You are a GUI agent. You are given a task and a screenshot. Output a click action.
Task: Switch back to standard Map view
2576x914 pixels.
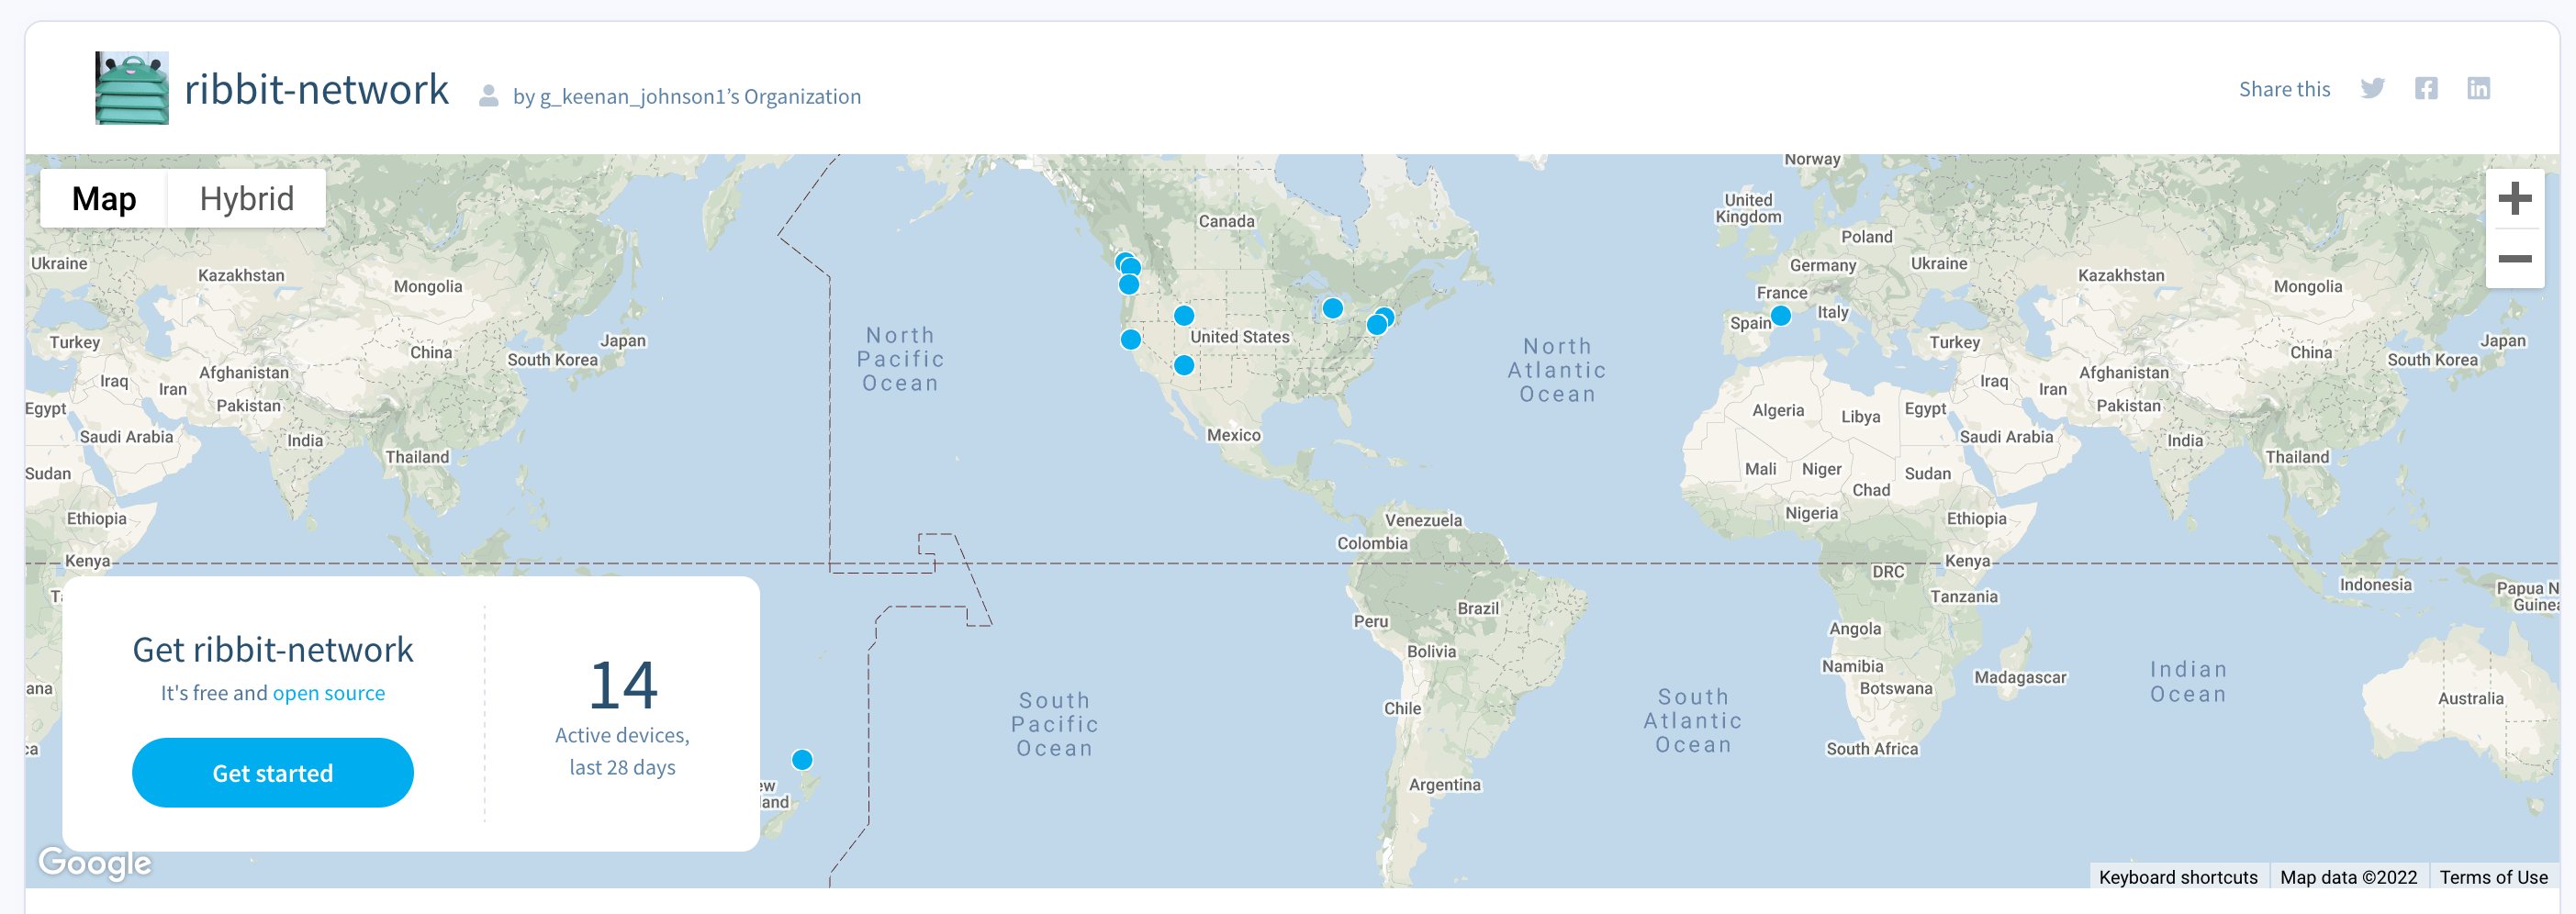[x=103, y=197]
